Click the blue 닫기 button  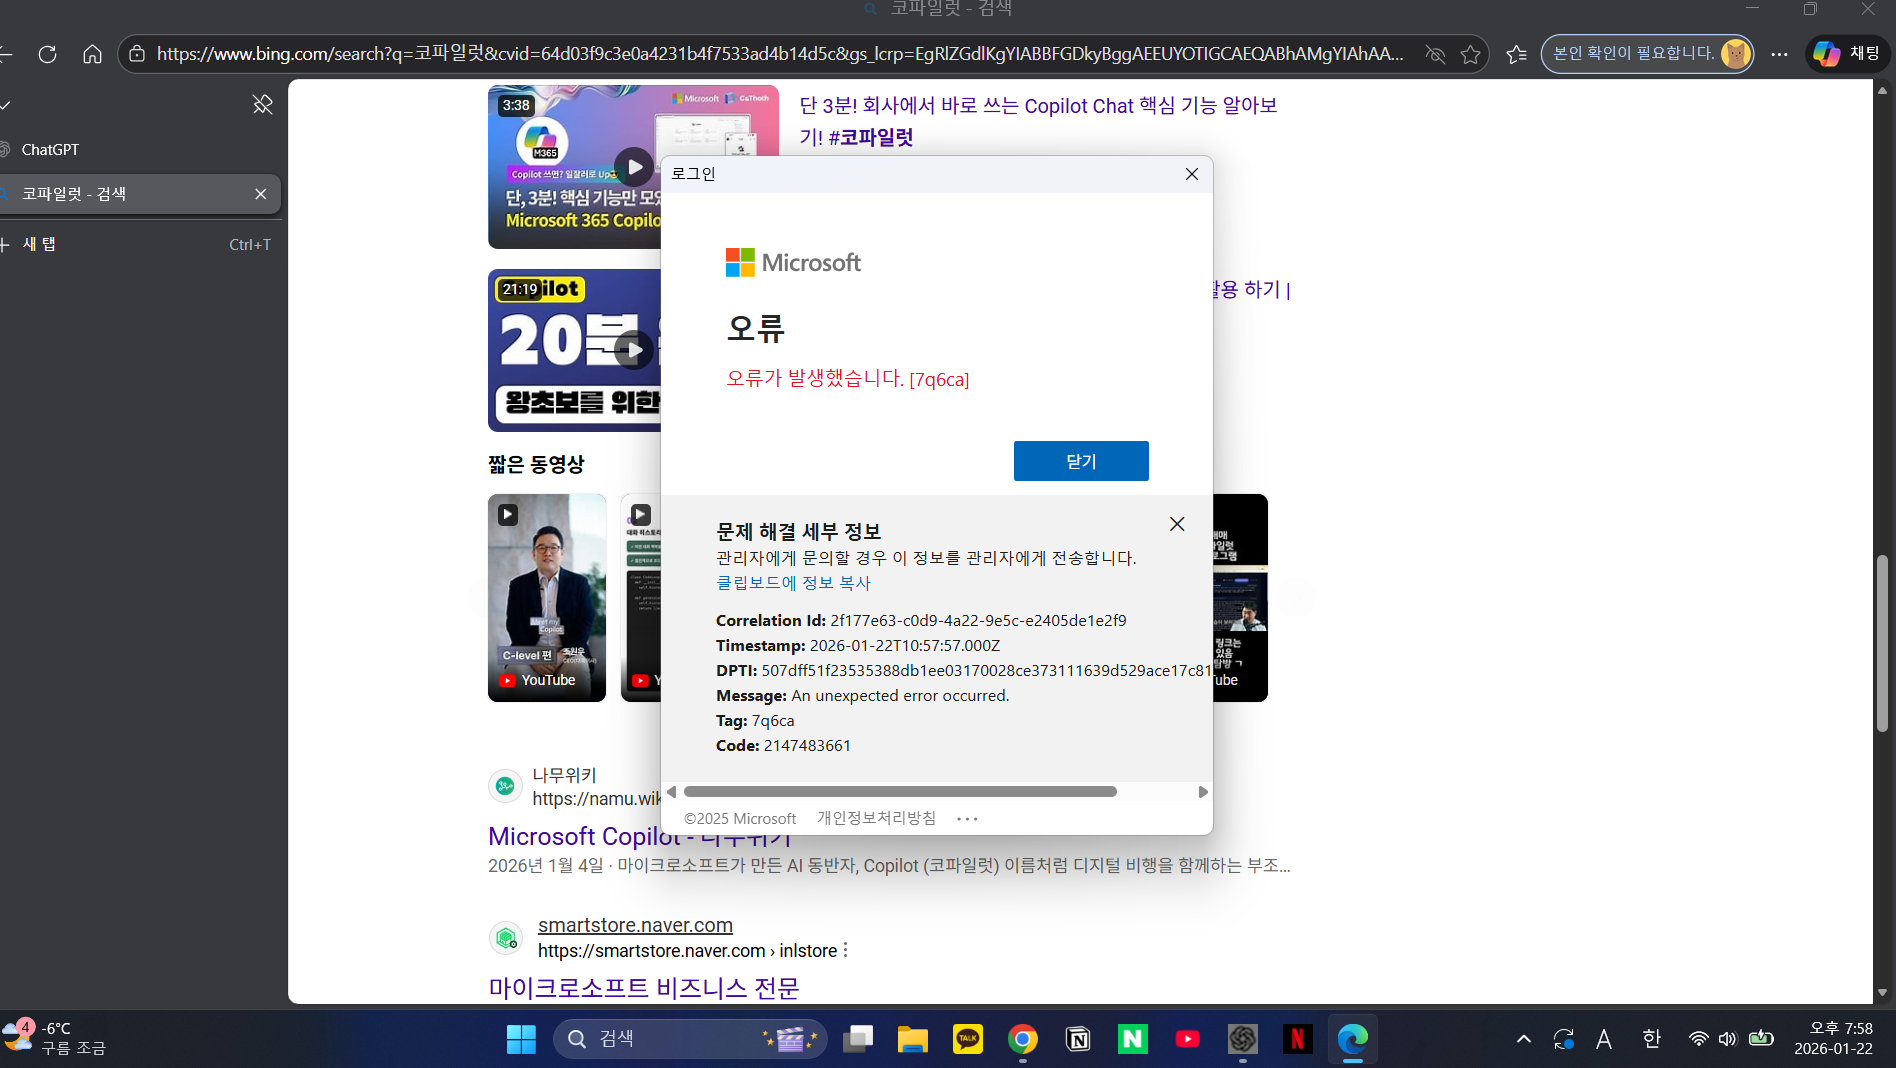point(1081,461)
